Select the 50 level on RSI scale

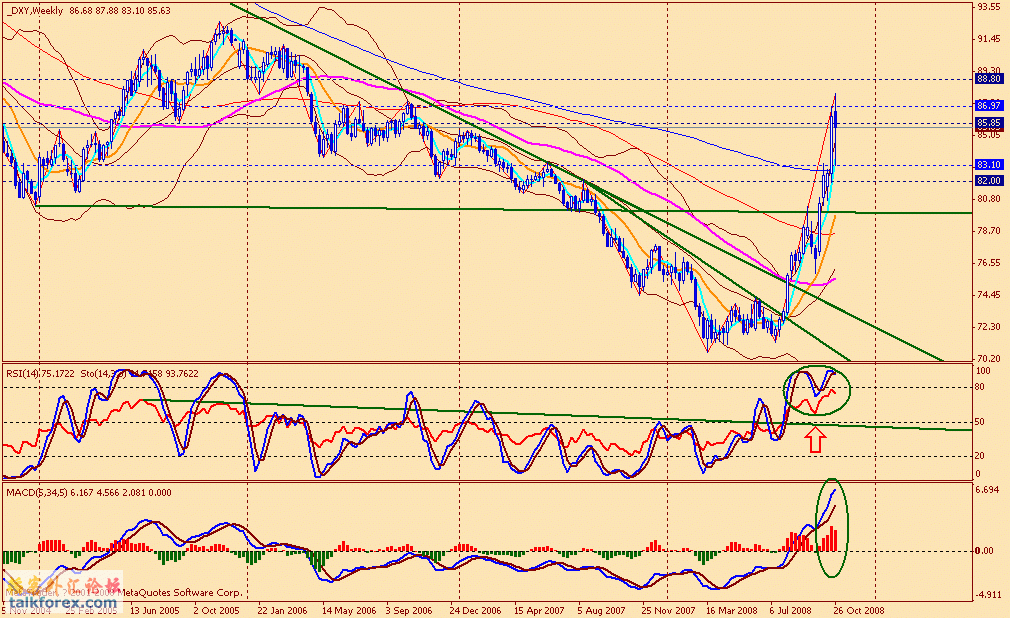980,422
